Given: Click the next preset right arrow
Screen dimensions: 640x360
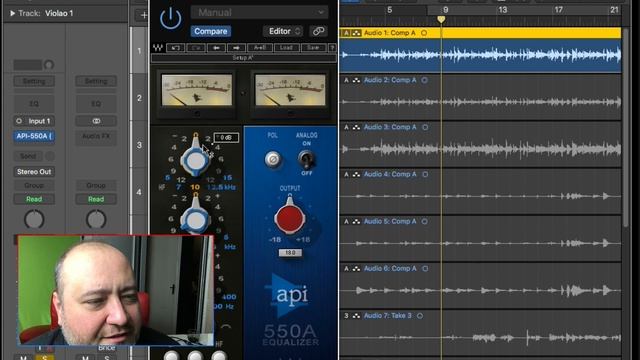Looking at the screenshot, I should (x=236, y=48).
